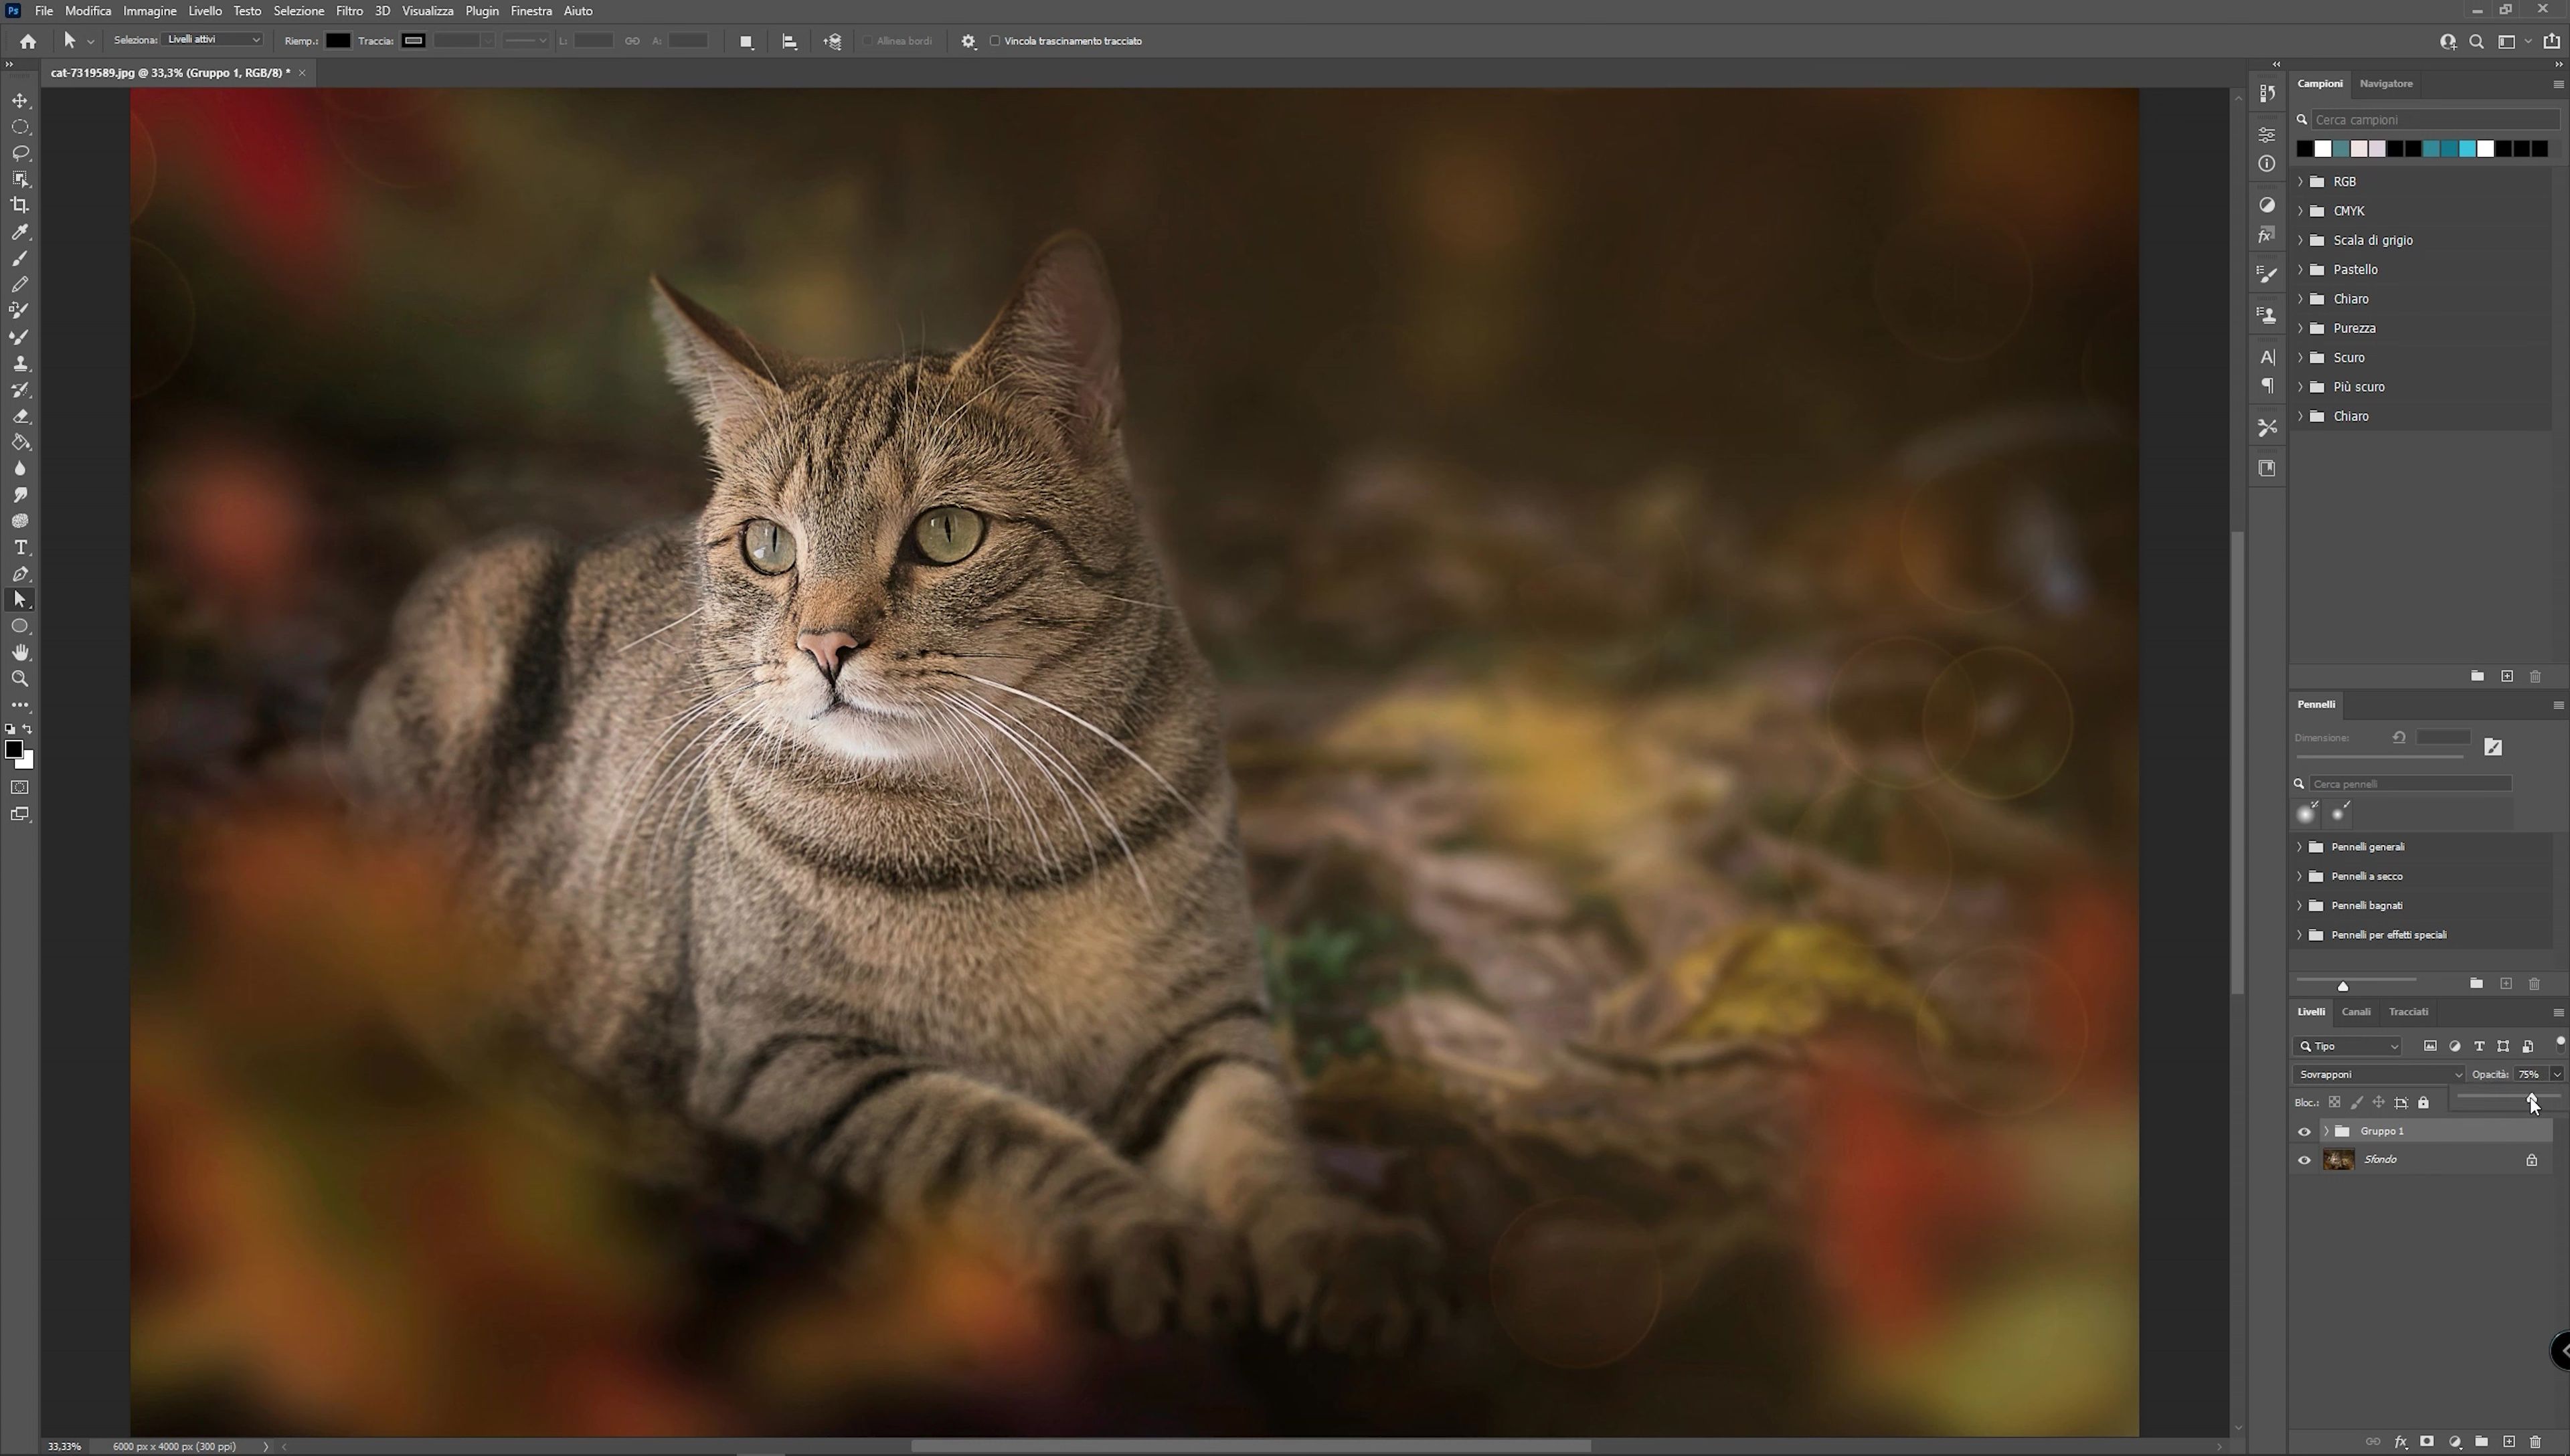
Task: Enable Vincola trascinamento tracciato checkbox
Action: [995, 41]
